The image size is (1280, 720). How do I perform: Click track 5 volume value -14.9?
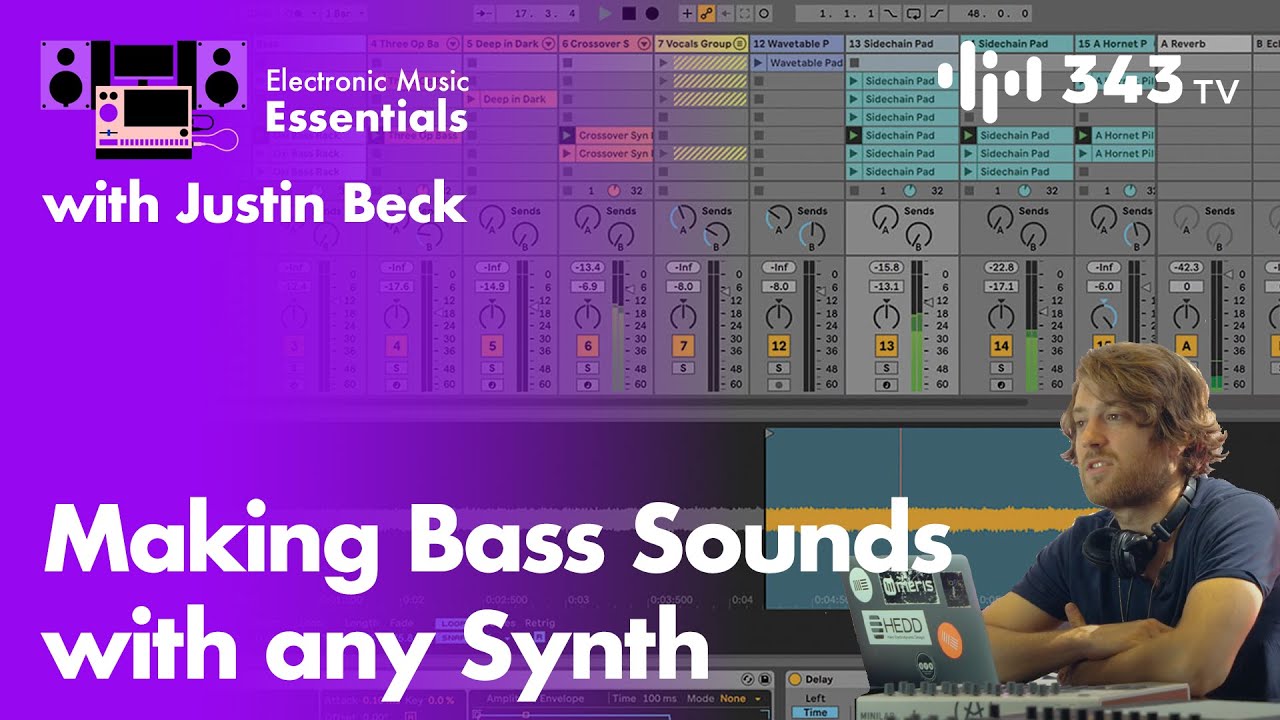(491, 287)
